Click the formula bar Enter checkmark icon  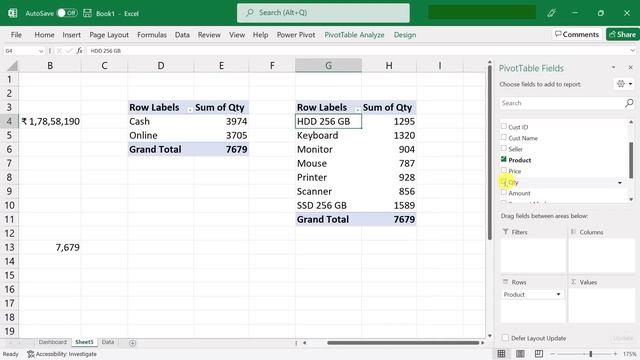pos(69,51)
